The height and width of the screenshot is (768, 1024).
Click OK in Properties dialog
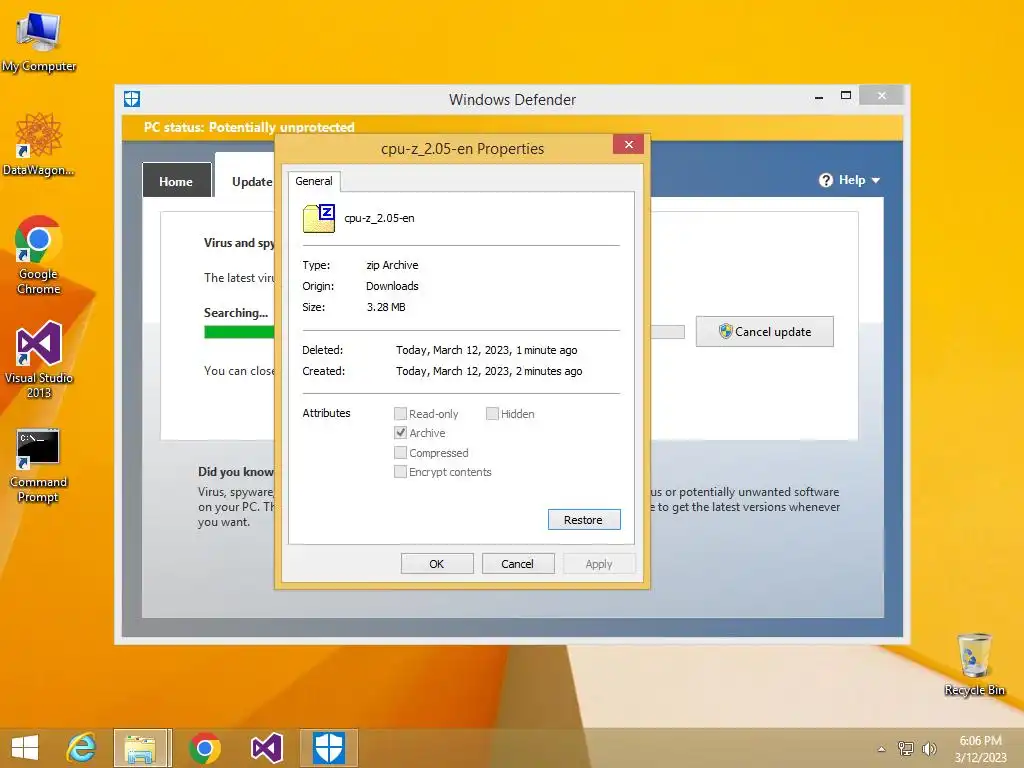pos(437,564)
